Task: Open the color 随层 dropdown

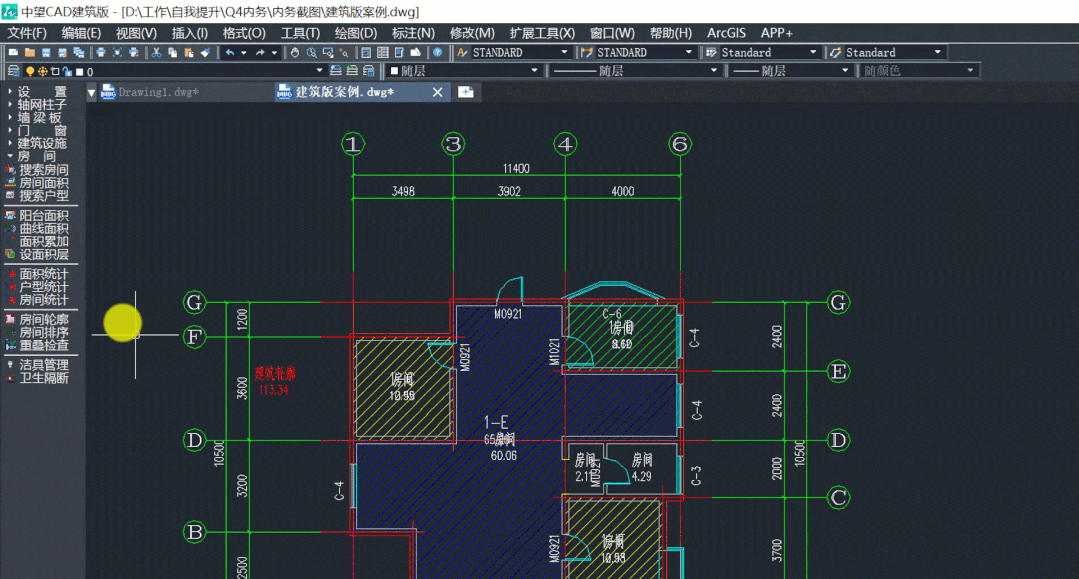Action: (x=534, y=71)
